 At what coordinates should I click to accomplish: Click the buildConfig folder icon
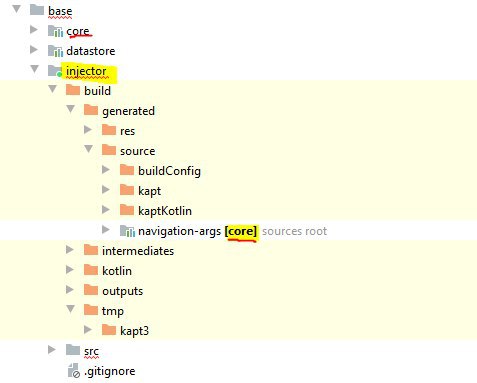click(127, 170)
